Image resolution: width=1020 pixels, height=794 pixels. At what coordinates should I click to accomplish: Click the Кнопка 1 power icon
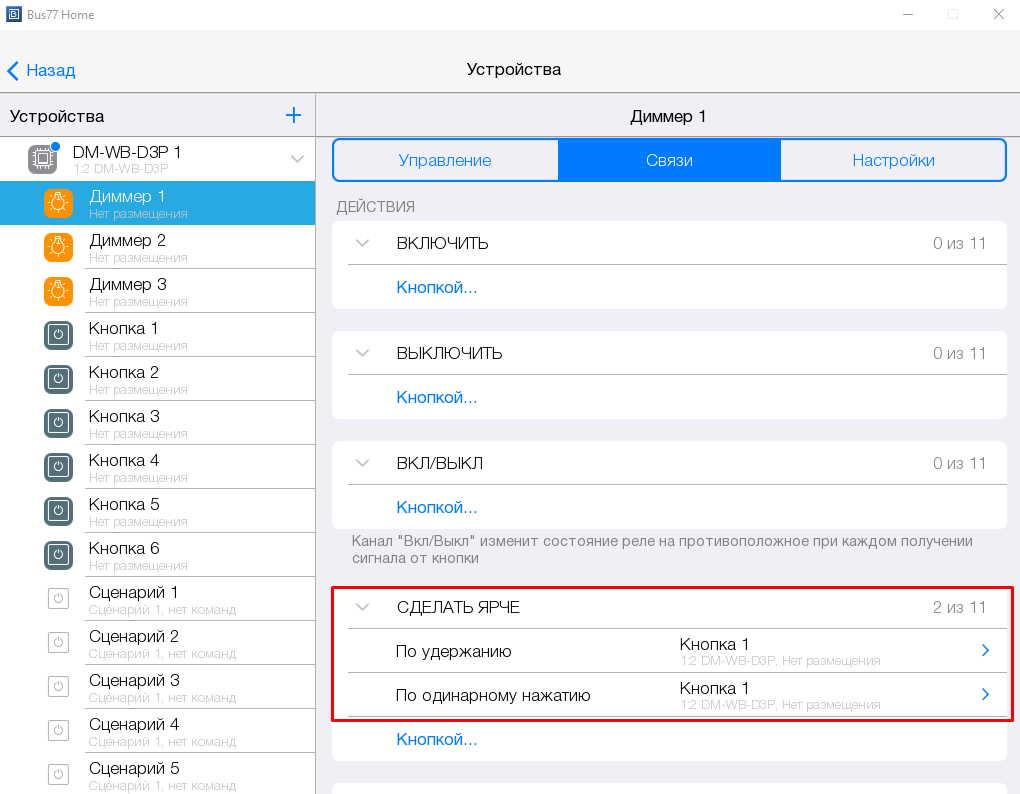(59, 335)
